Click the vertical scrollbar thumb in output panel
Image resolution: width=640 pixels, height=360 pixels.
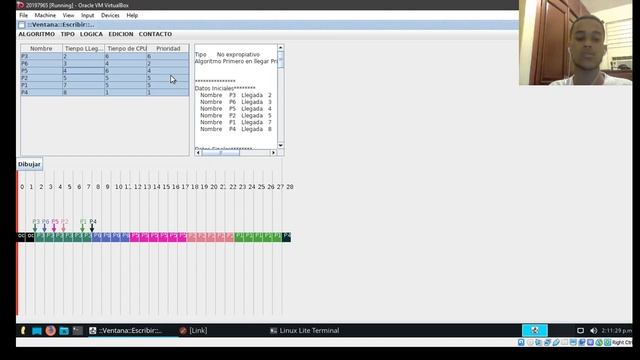[281, 60]
